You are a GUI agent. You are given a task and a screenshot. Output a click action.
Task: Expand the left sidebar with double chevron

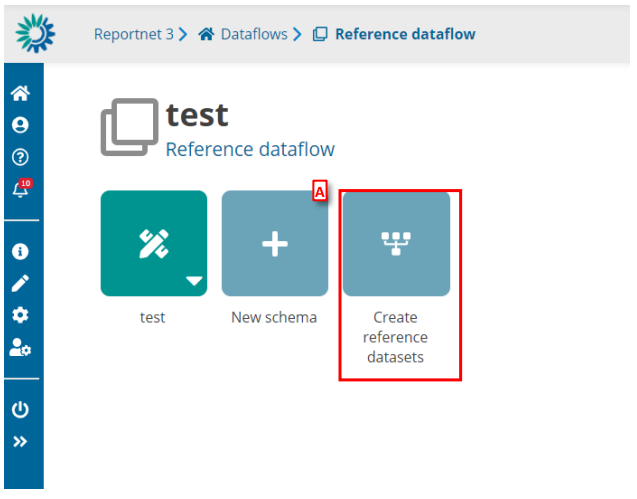[20, 441]
